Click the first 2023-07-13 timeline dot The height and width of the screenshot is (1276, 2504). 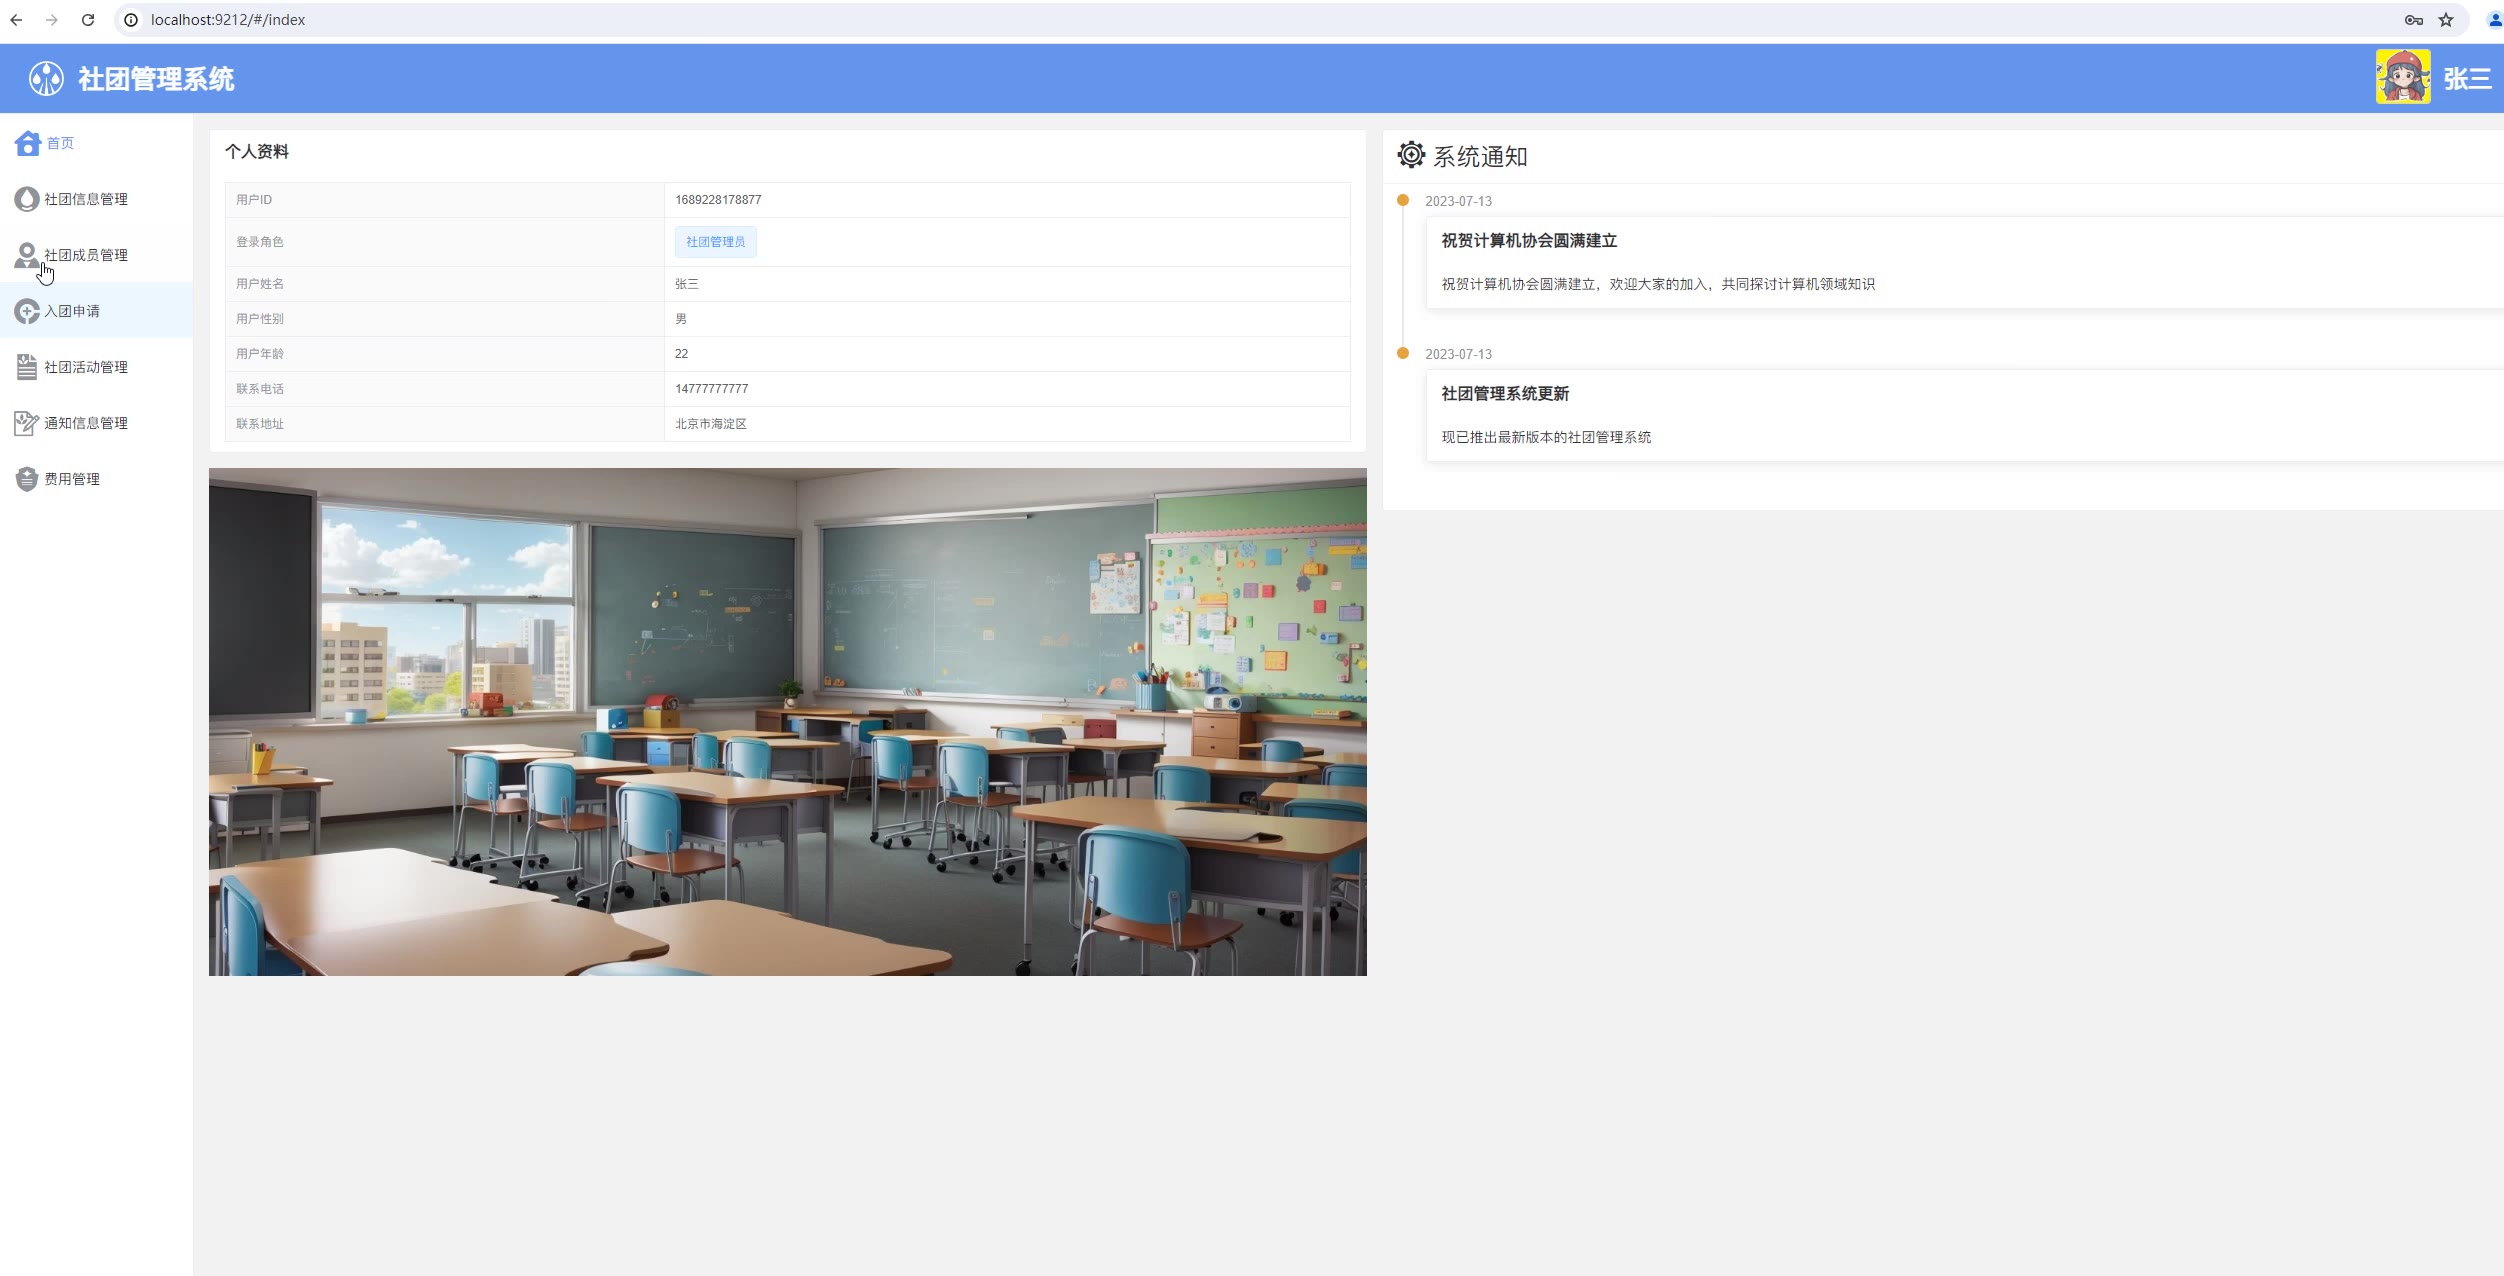(x=1403, y=201)
